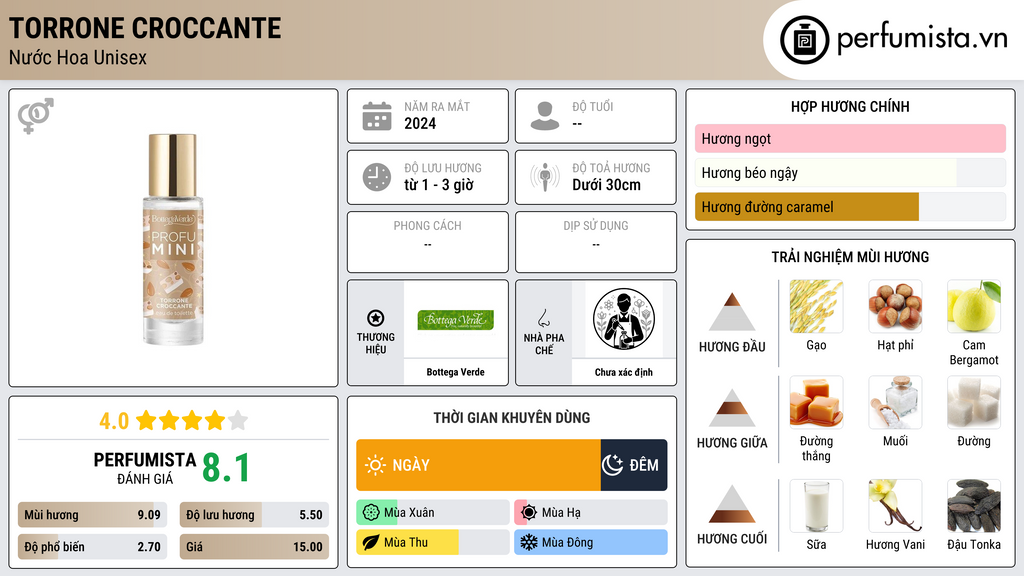Image resolution: width=1024 pixels, height=576 pixels.
Task: Click the Độ phổ biến 2.70 score bar
Action: [x=92, y=547]
